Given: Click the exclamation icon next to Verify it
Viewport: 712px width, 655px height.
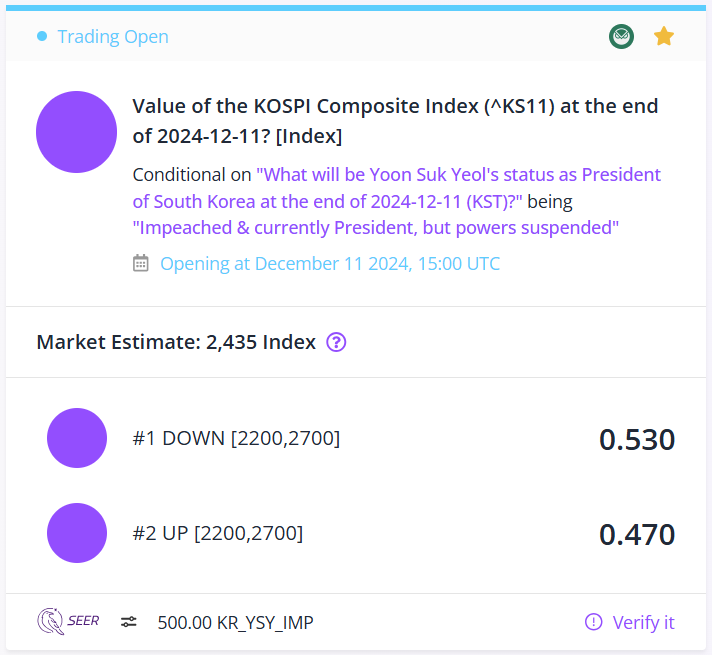Looking at the screenshot, I should (593, 622).
